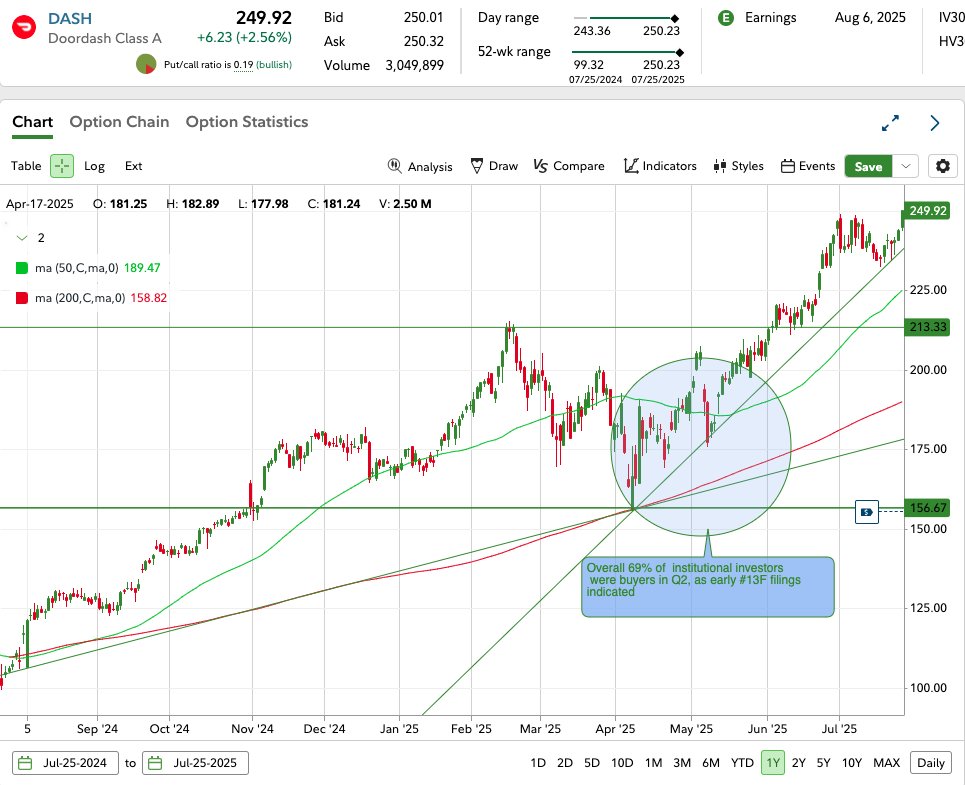Toggle Table view
The width and height of the screenshot is (965, 785).
26,166
